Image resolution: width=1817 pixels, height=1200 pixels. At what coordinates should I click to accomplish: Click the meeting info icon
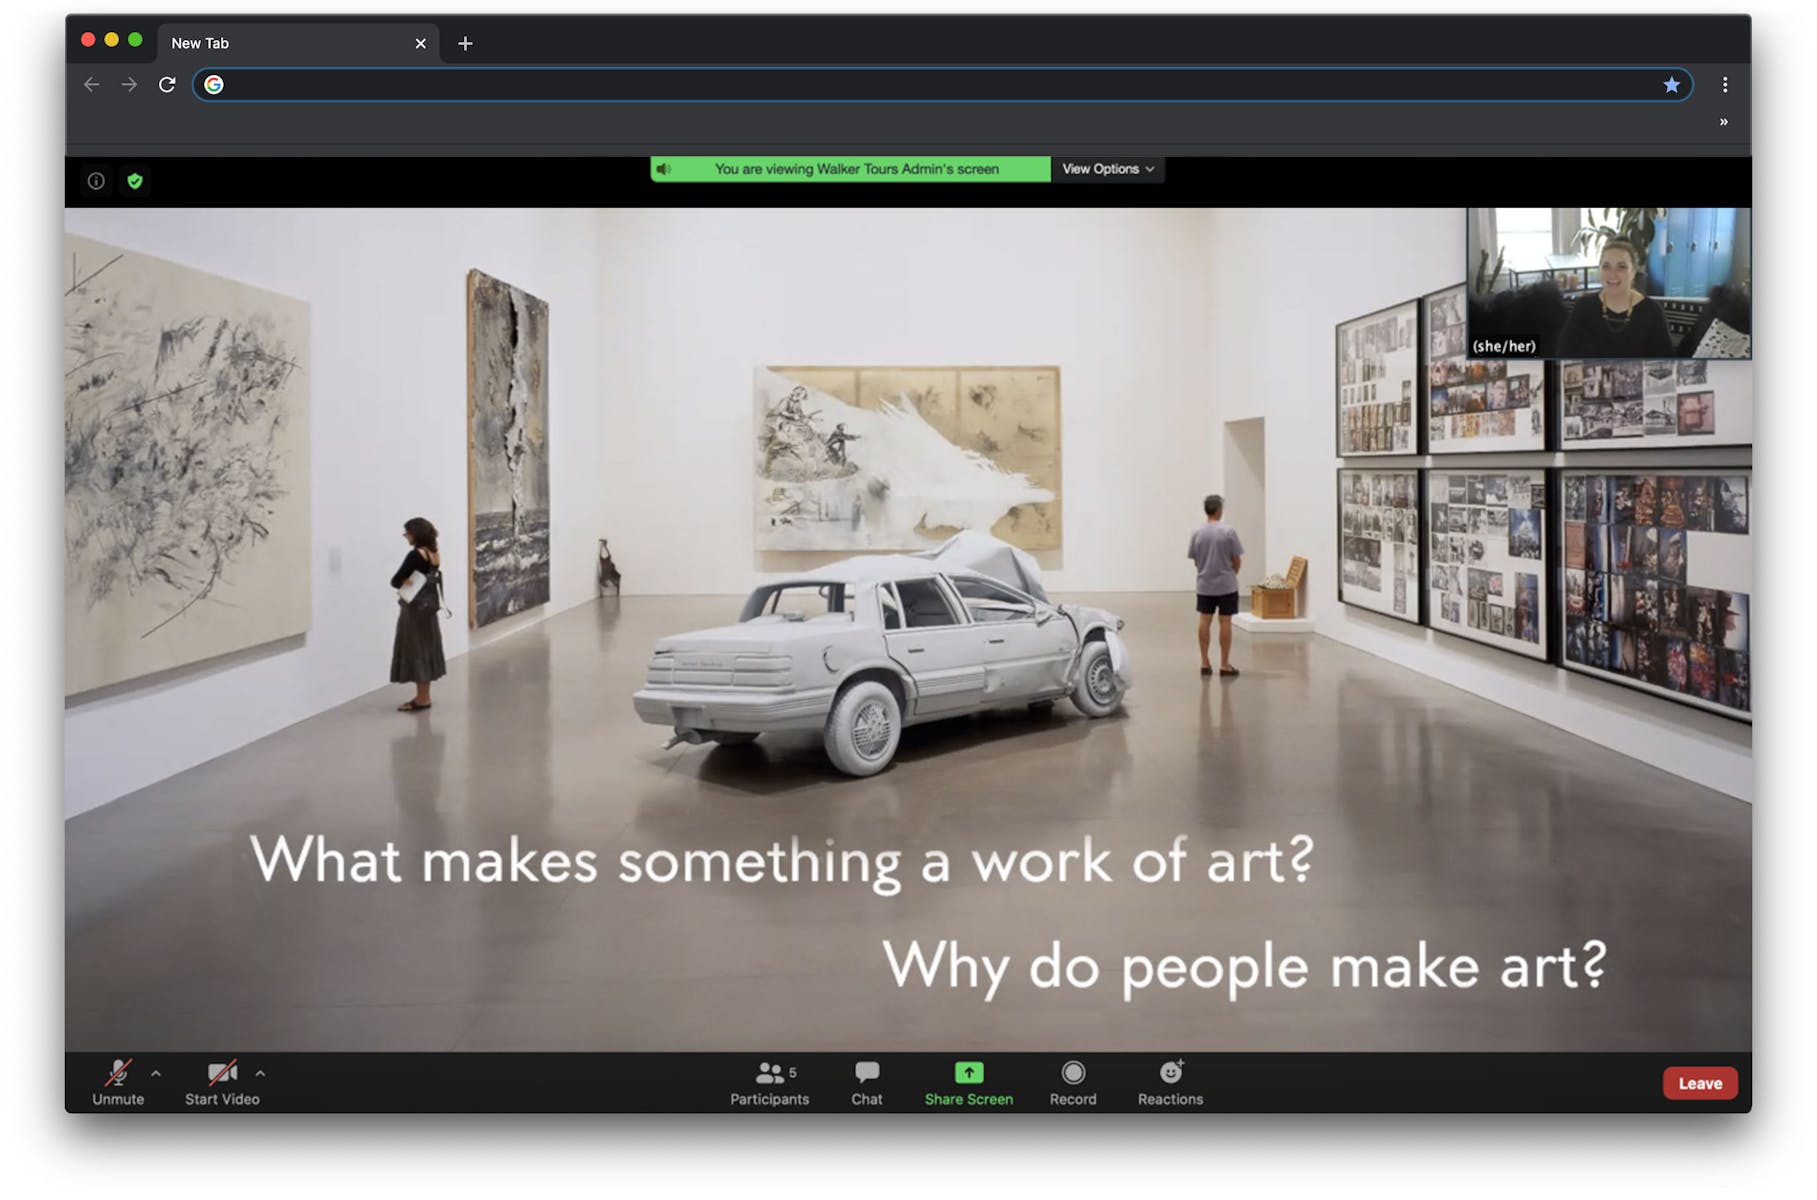click(x=96, y=181)
